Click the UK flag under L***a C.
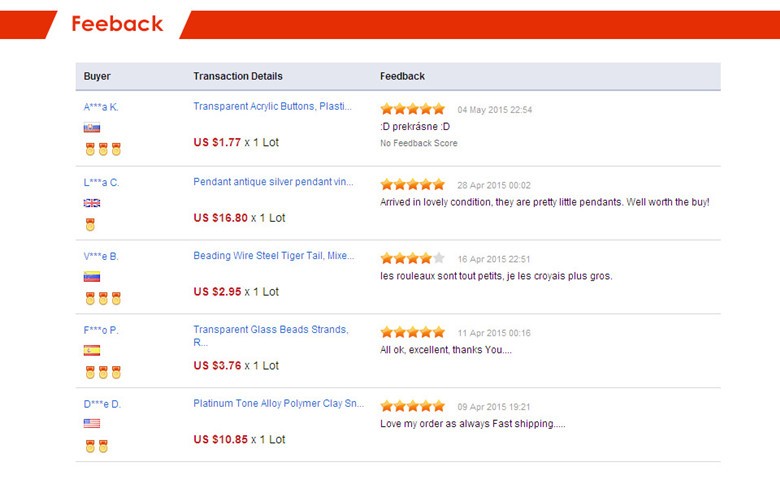Image resolution: width=780 pixels, height=483 pixels. (x=92, y=203)
